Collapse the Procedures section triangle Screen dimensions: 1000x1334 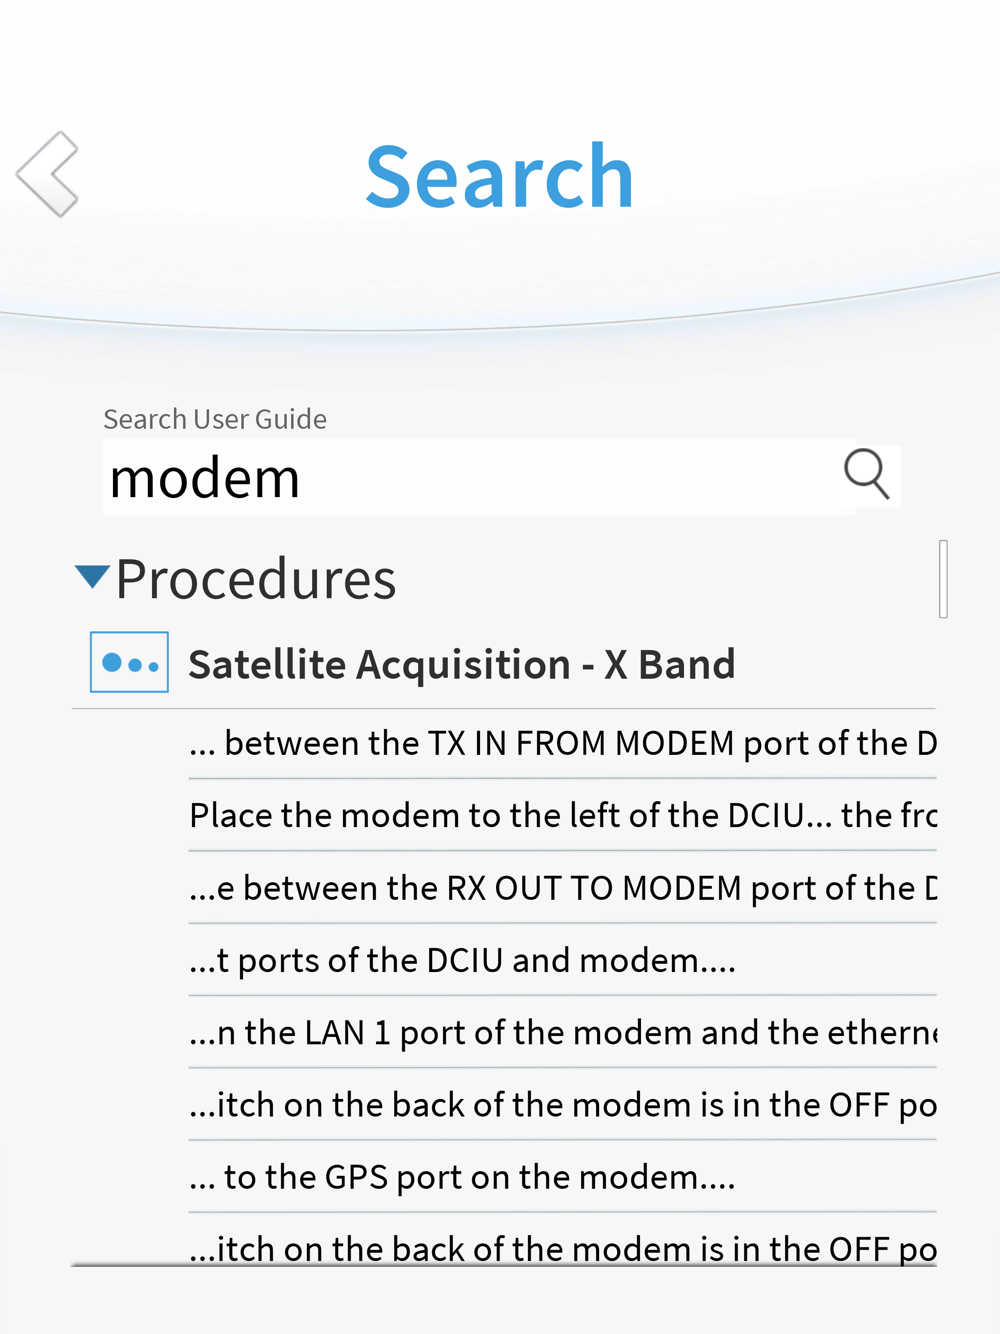click(92, 576)
